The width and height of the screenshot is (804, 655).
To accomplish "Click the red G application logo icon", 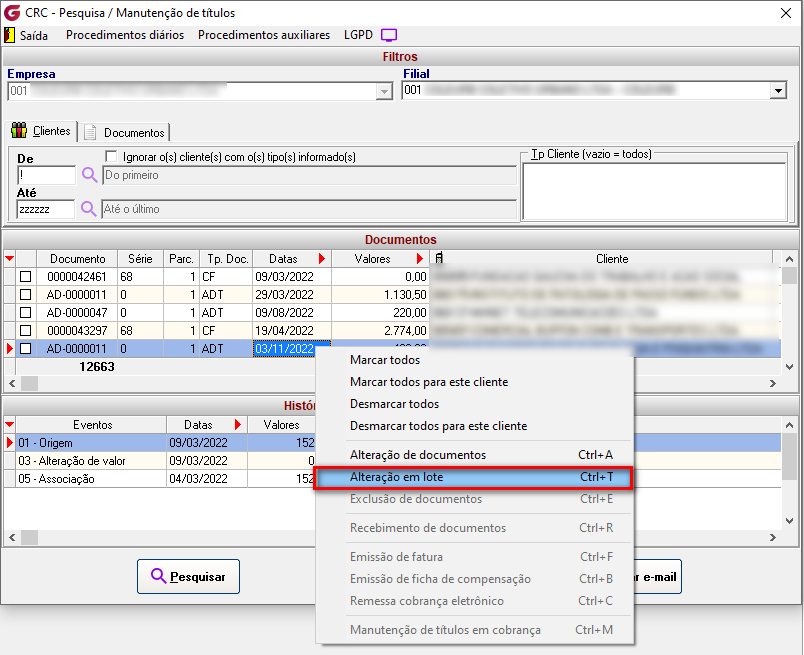I will point(12,12).
